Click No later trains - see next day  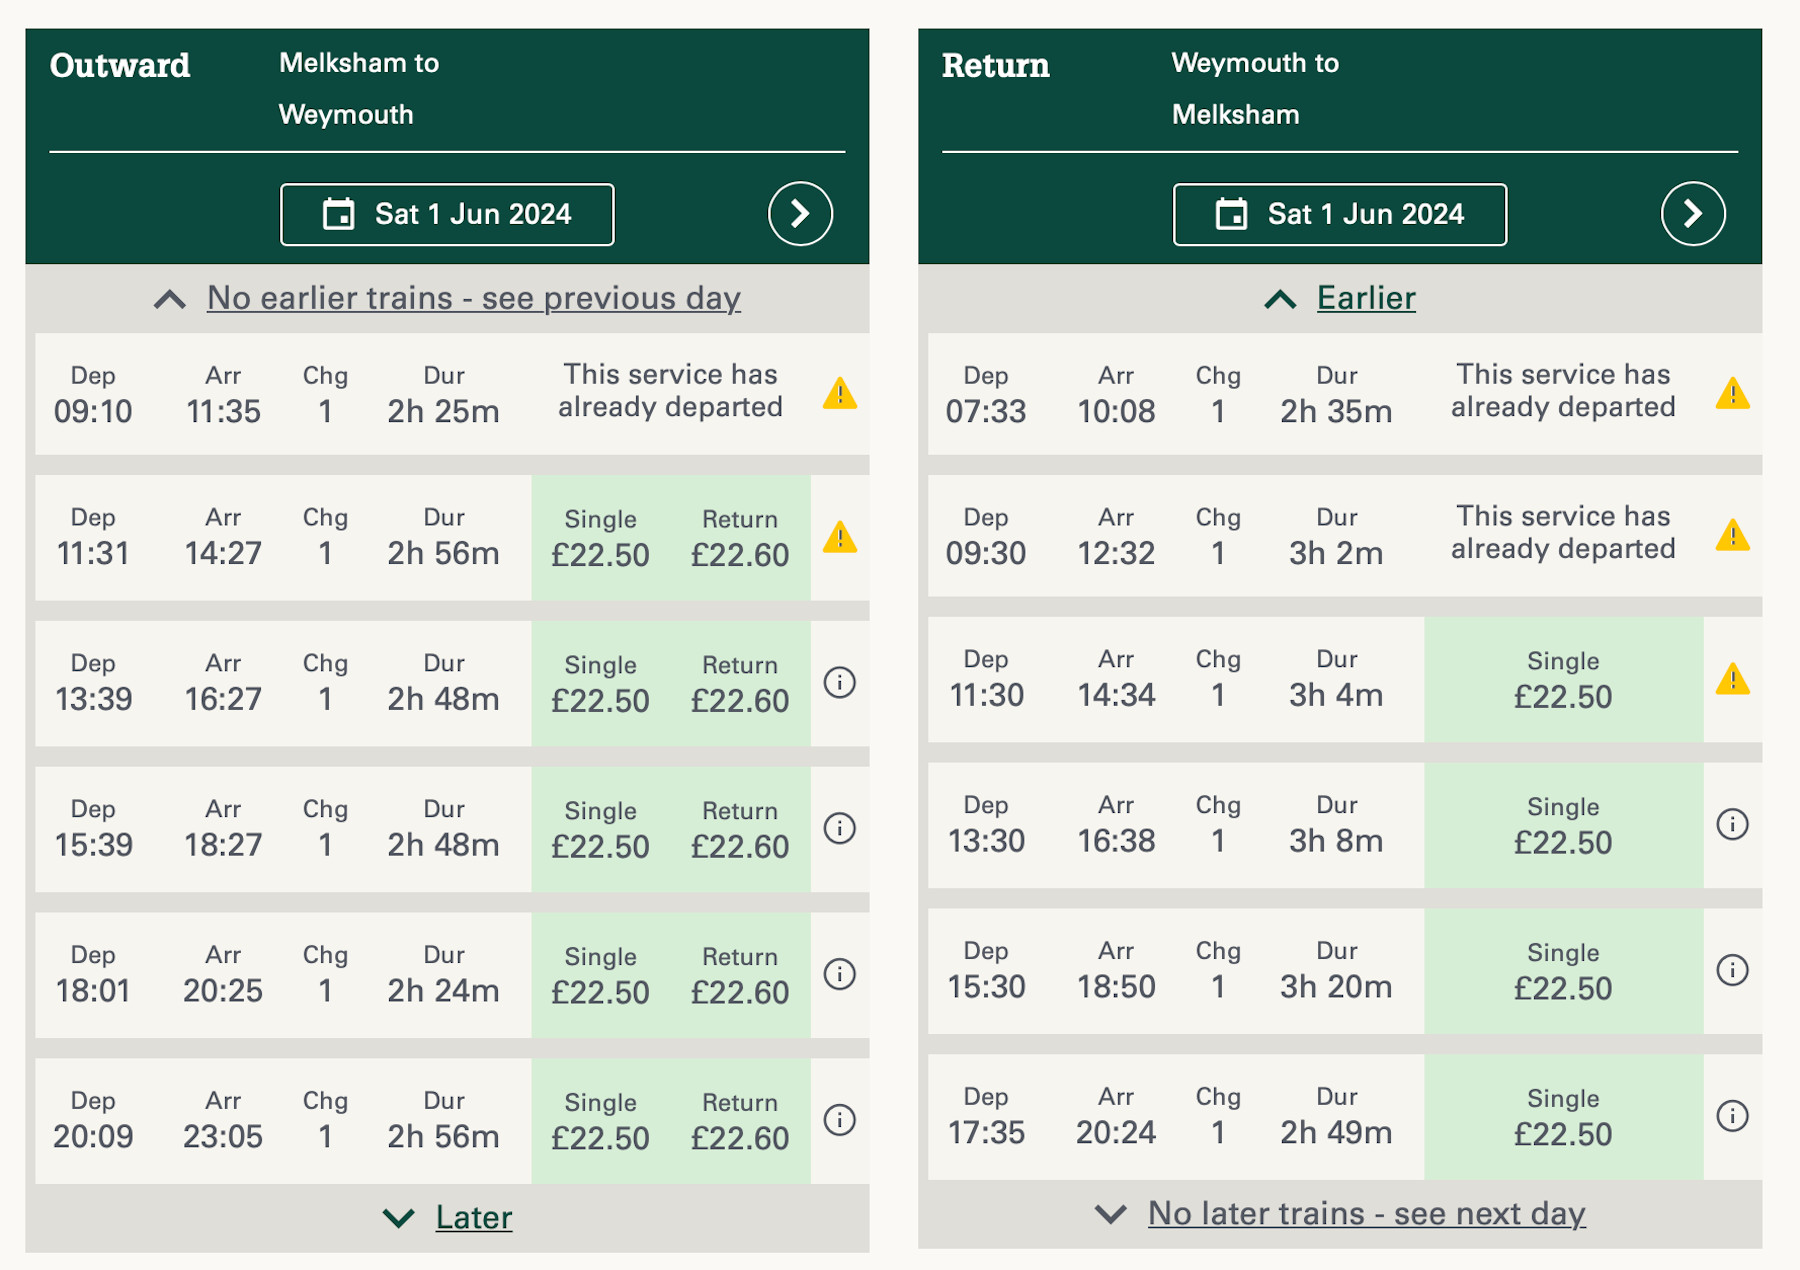(1366, 1214)
